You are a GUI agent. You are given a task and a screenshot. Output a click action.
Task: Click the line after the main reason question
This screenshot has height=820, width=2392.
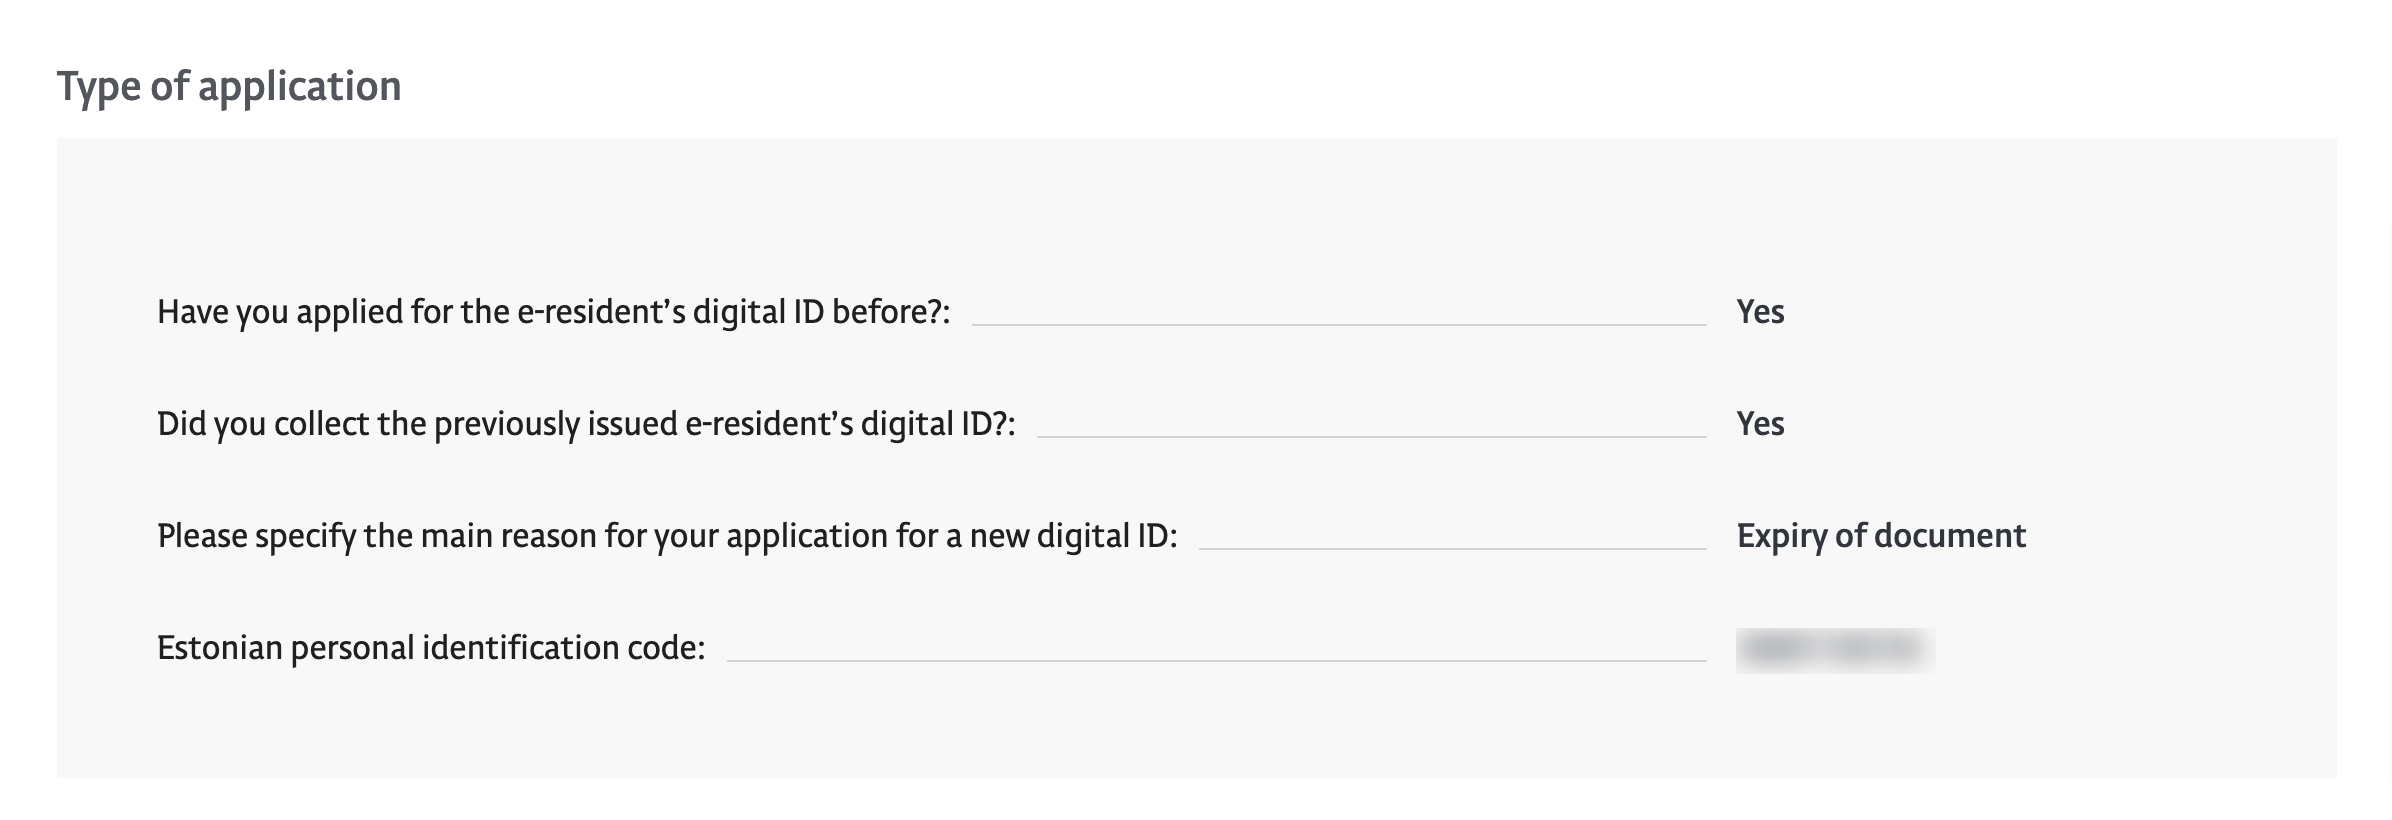tap(1453, 548)
